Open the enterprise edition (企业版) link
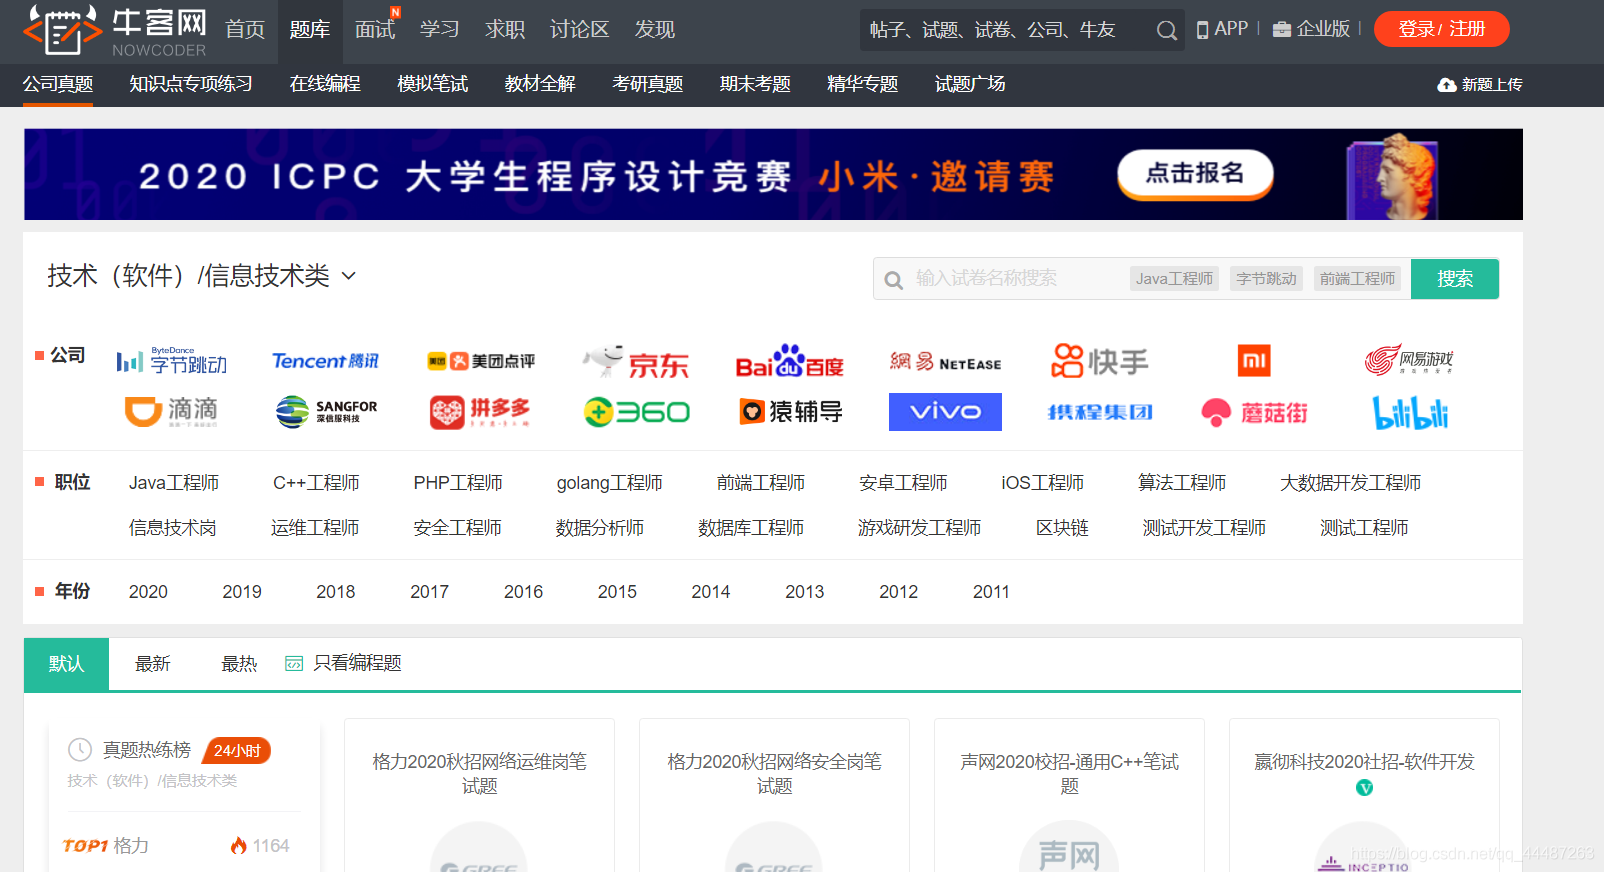 (1311, 29)
